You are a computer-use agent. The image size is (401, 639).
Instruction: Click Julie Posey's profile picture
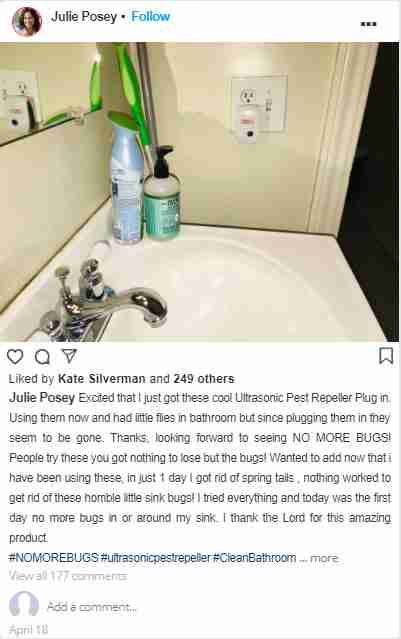point(27,22)
